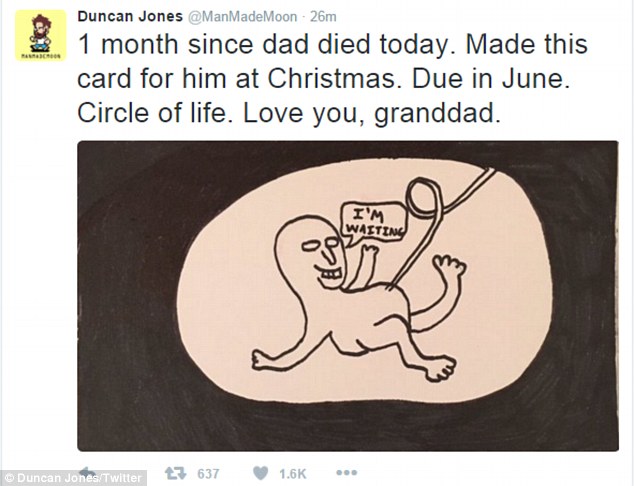Screen dimensions: 634x486
Task: Click the 1.6K likes count
Action: point(293,473)
